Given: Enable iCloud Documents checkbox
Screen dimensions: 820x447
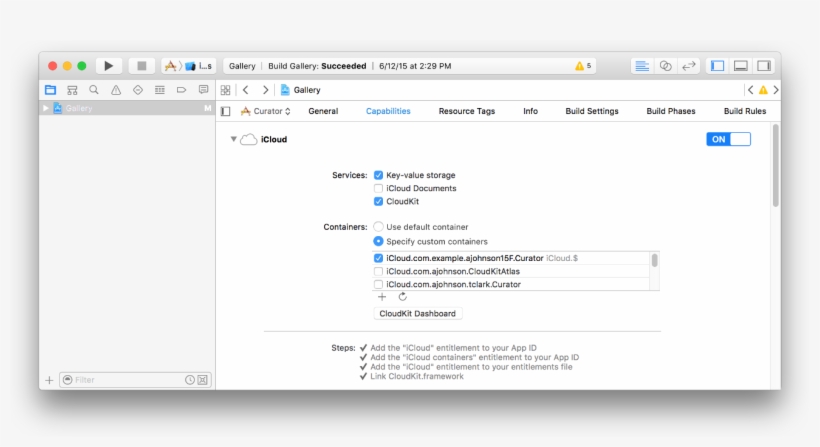Looking at the screenshot, I should pos(378,188).
